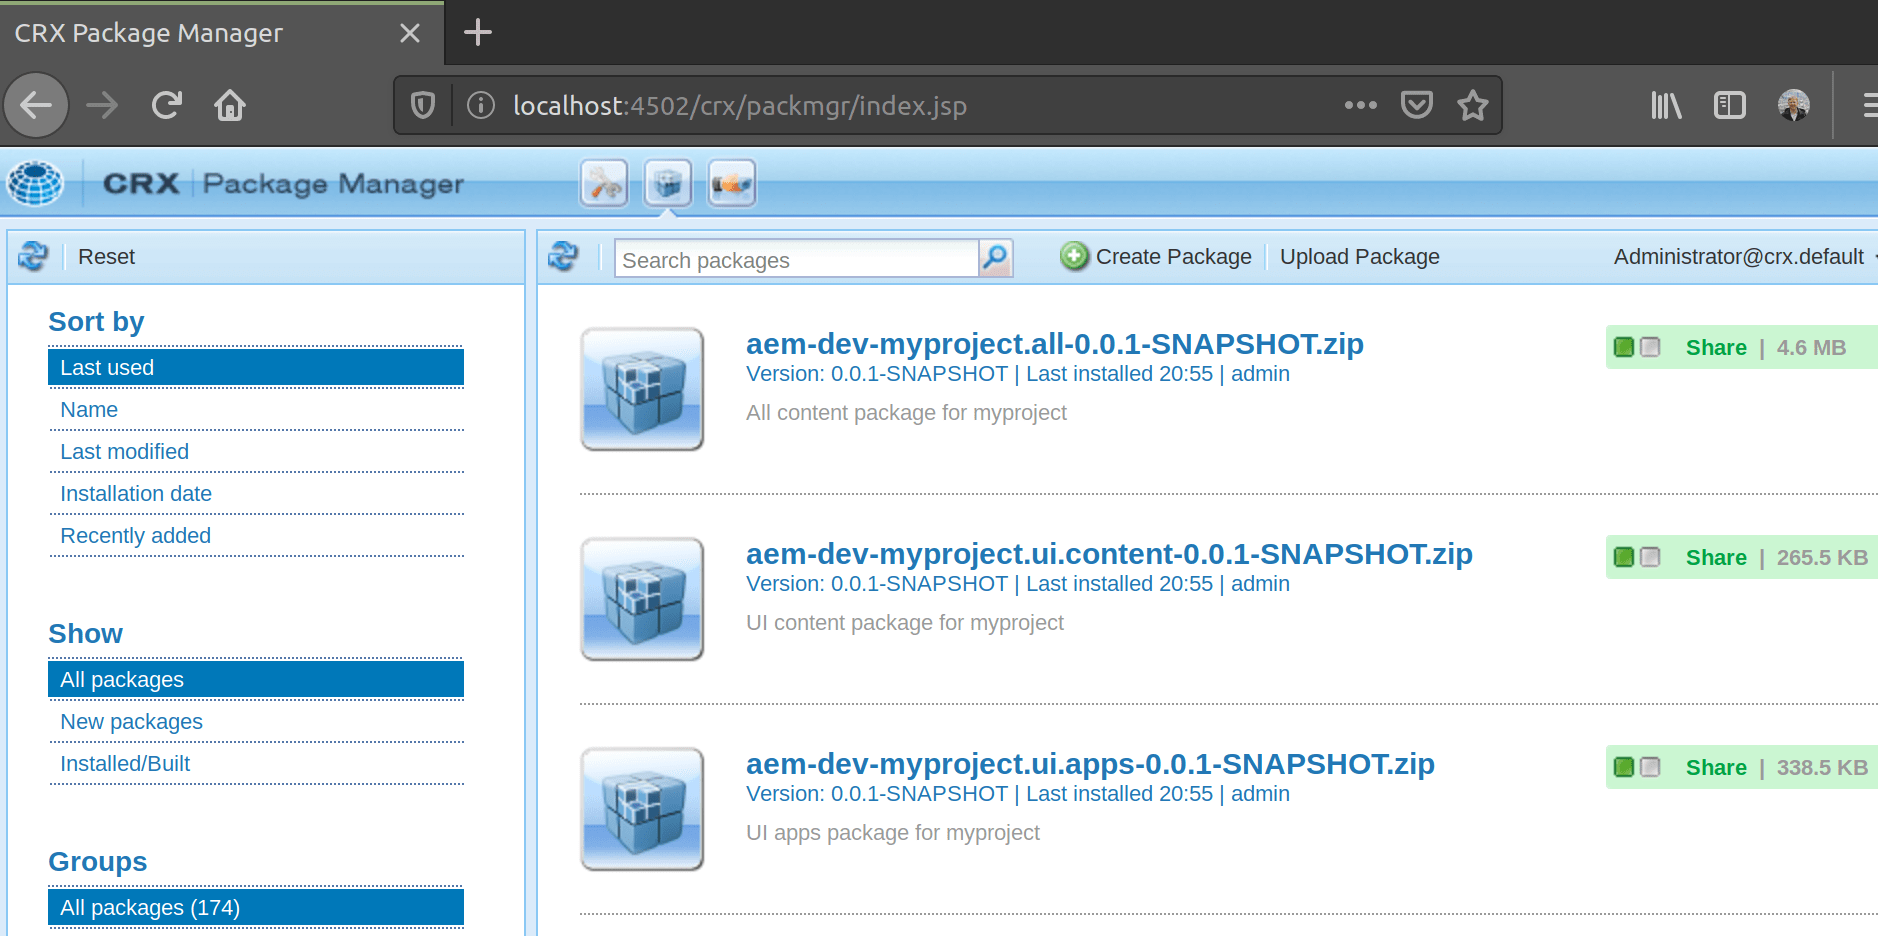
Task: Go back in browser history
Action: (x=37, y=105)
